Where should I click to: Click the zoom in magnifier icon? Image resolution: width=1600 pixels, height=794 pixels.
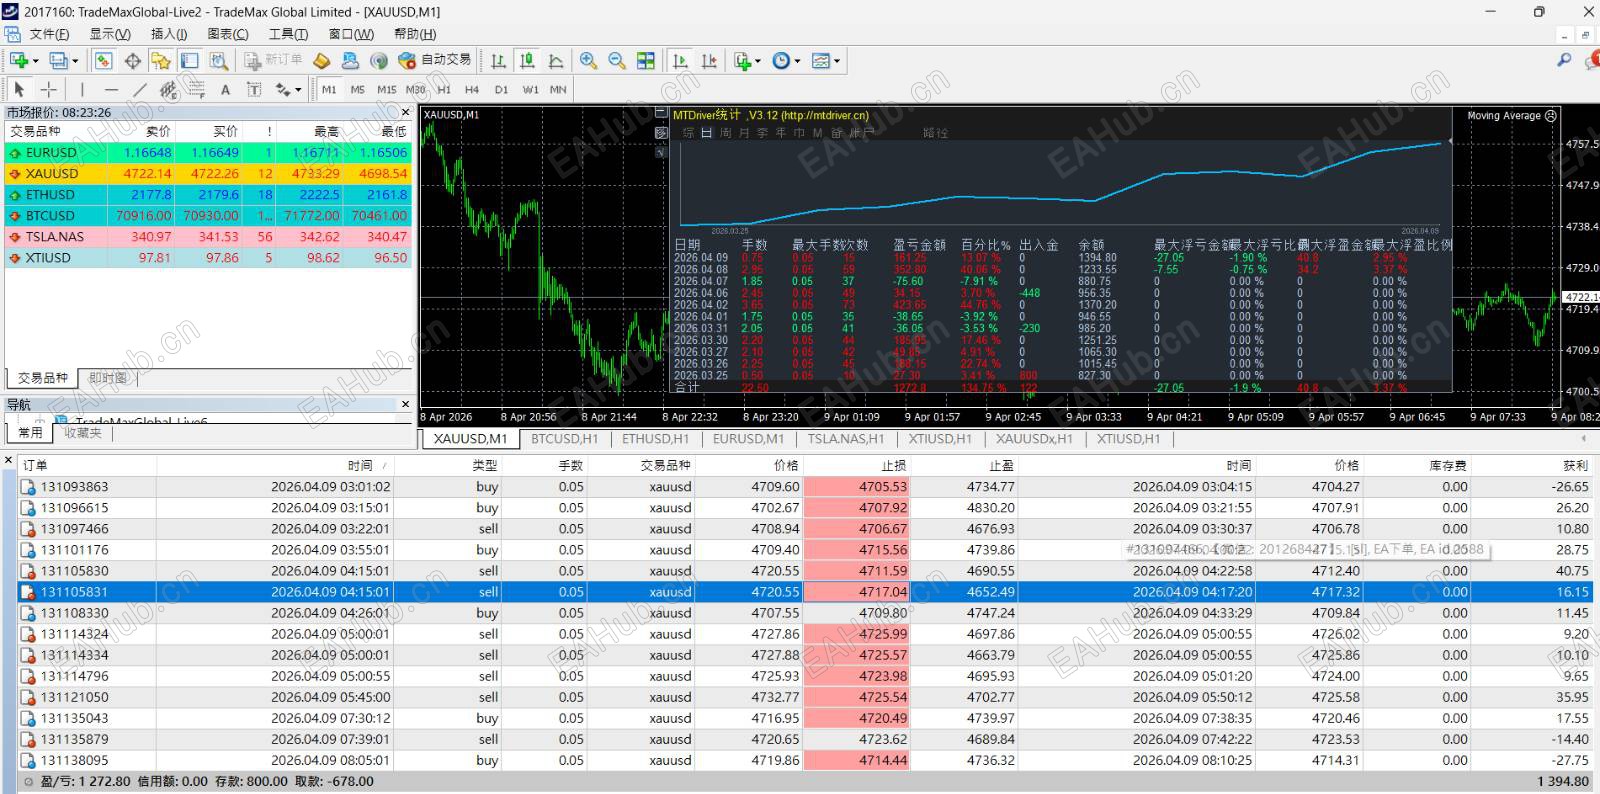[x=588, y=61]
